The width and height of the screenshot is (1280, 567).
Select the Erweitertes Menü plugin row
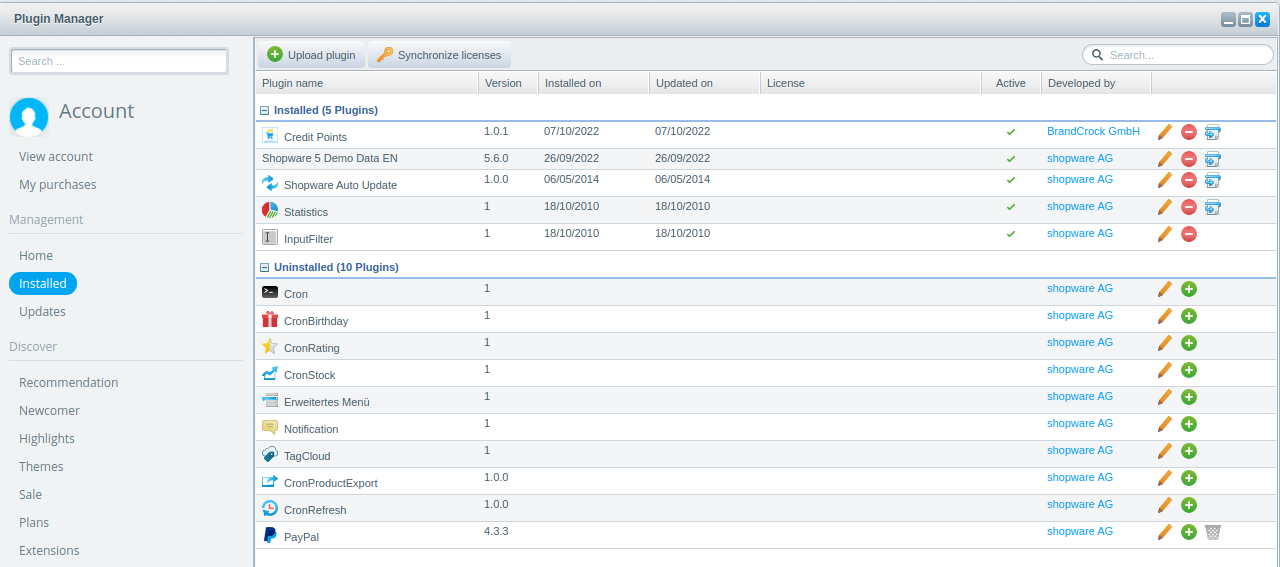[x=765, y=400]
